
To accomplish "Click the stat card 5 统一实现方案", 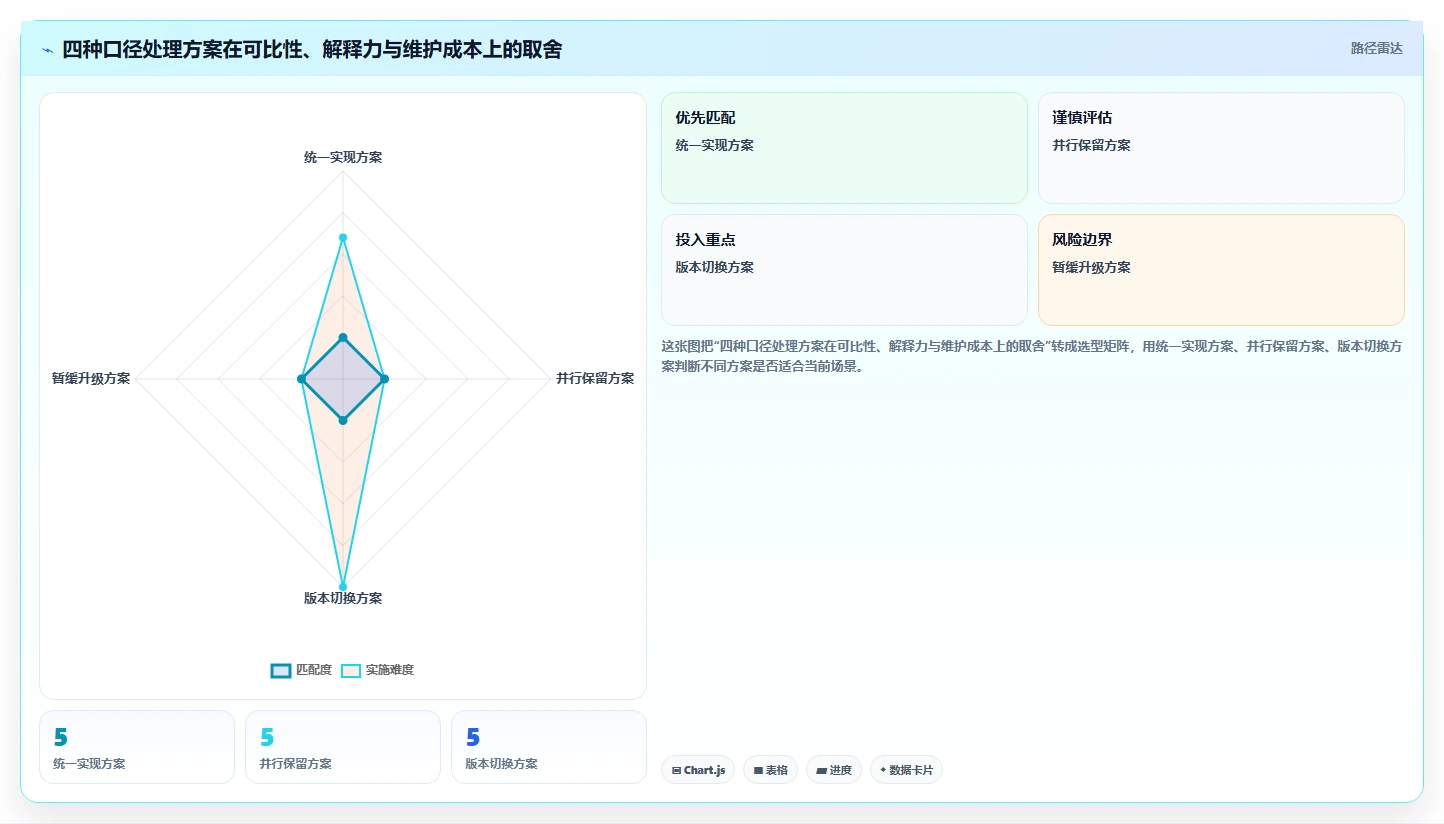I will (x=137, y=747).
